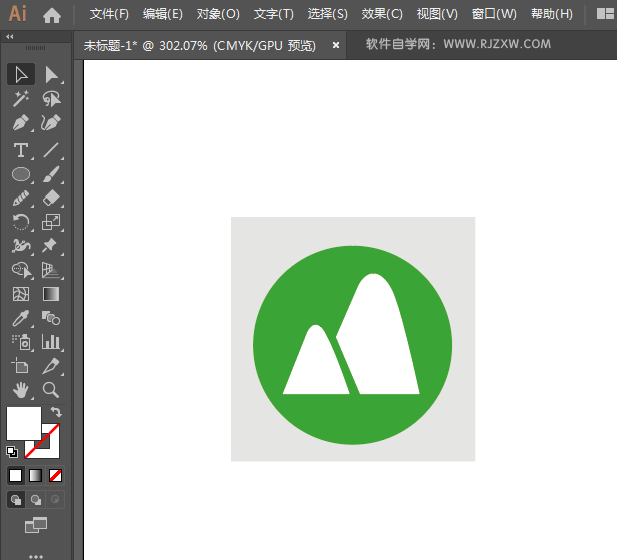
Task: Reset default fill and stroke
Action: (12, 452)
